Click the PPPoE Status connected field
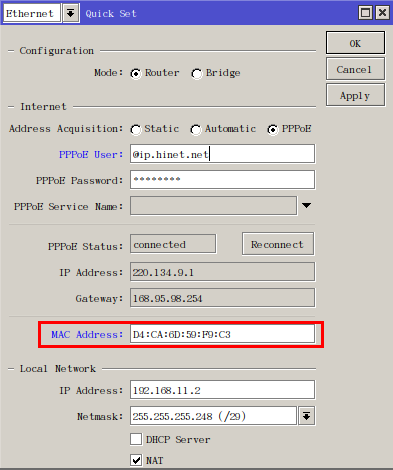The height and width of the screenshot is (470, 393). point(173,244)
